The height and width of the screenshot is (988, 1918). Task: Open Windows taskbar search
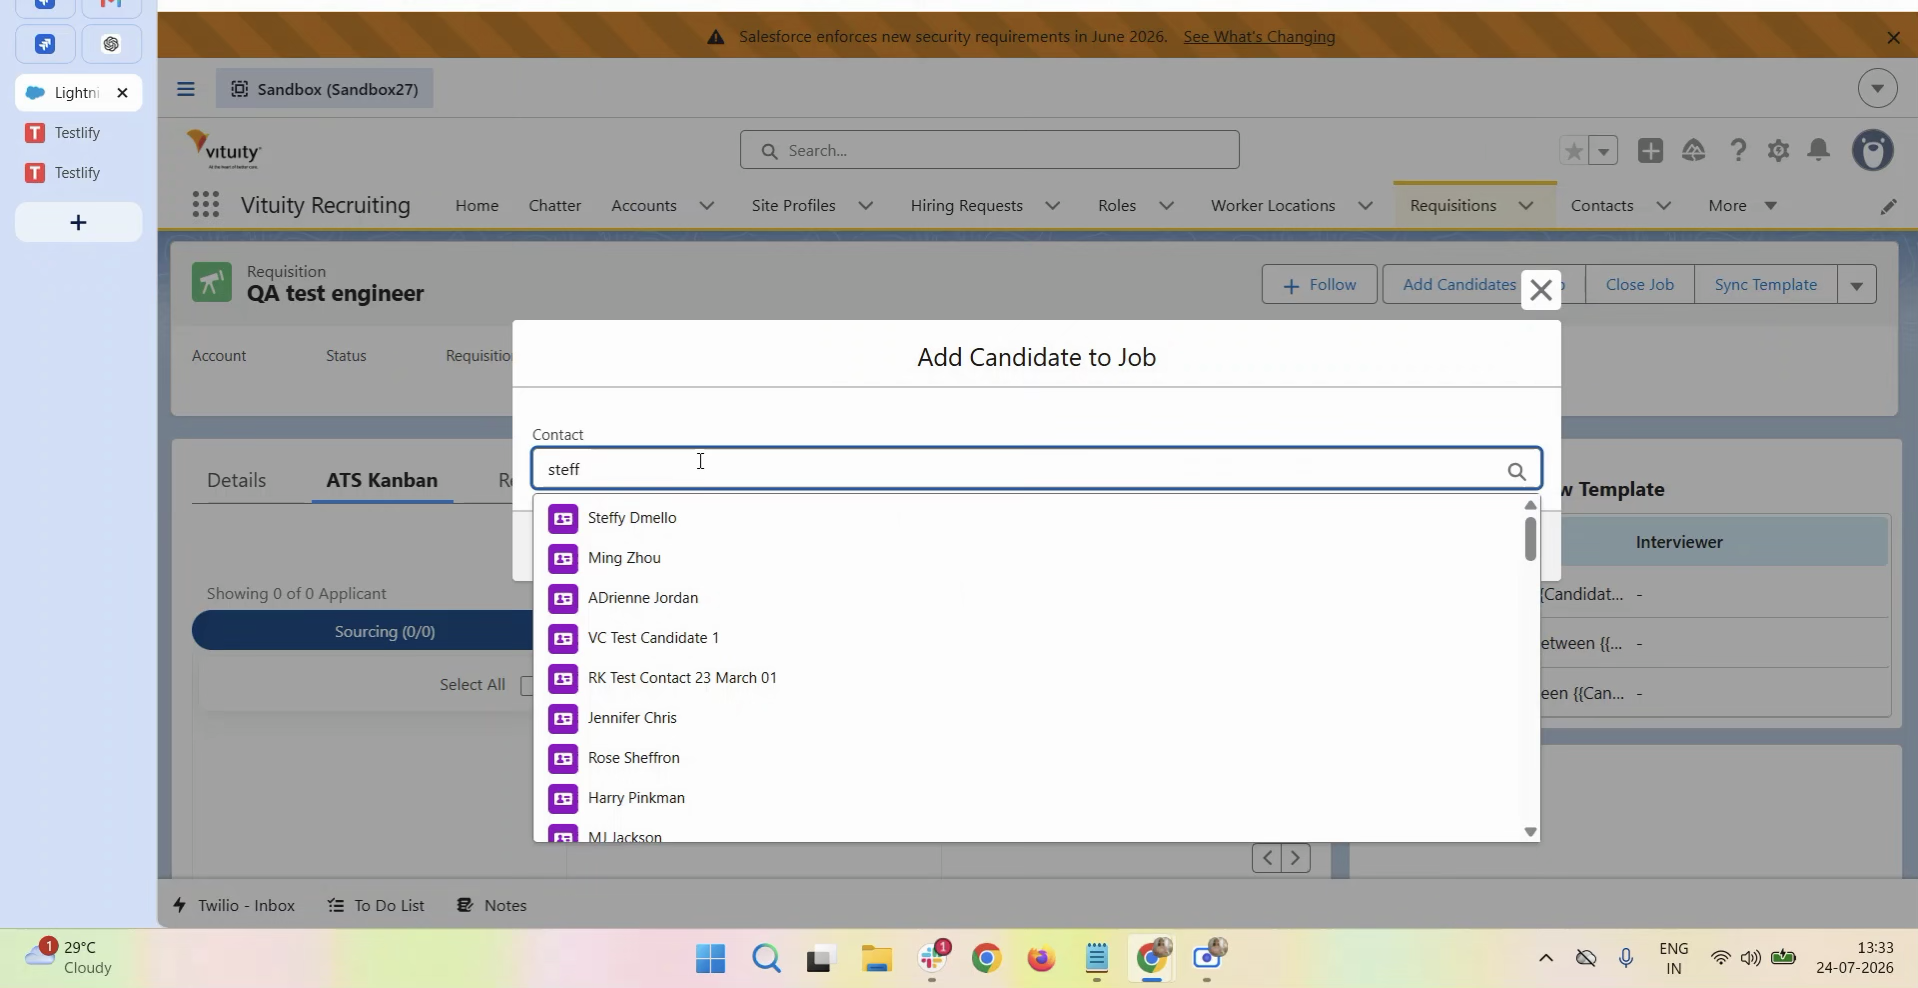766,959
